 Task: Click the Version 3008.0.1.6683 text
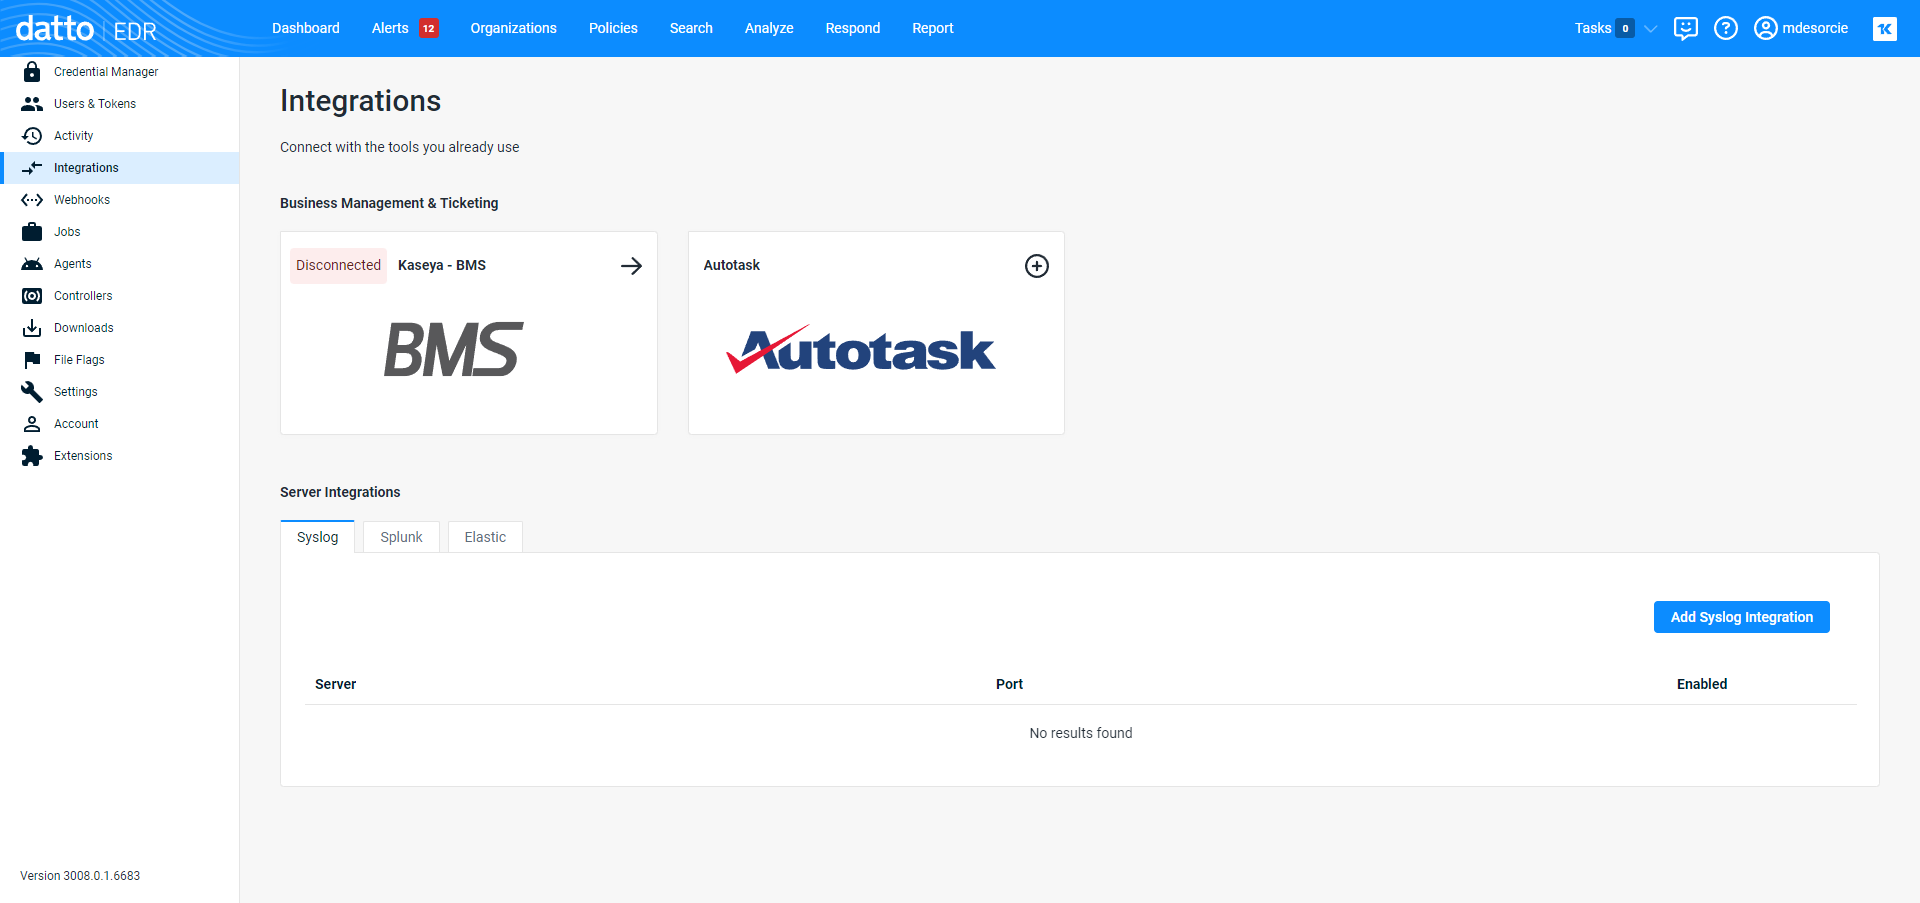pyautogui.click(x=80, y=876)
